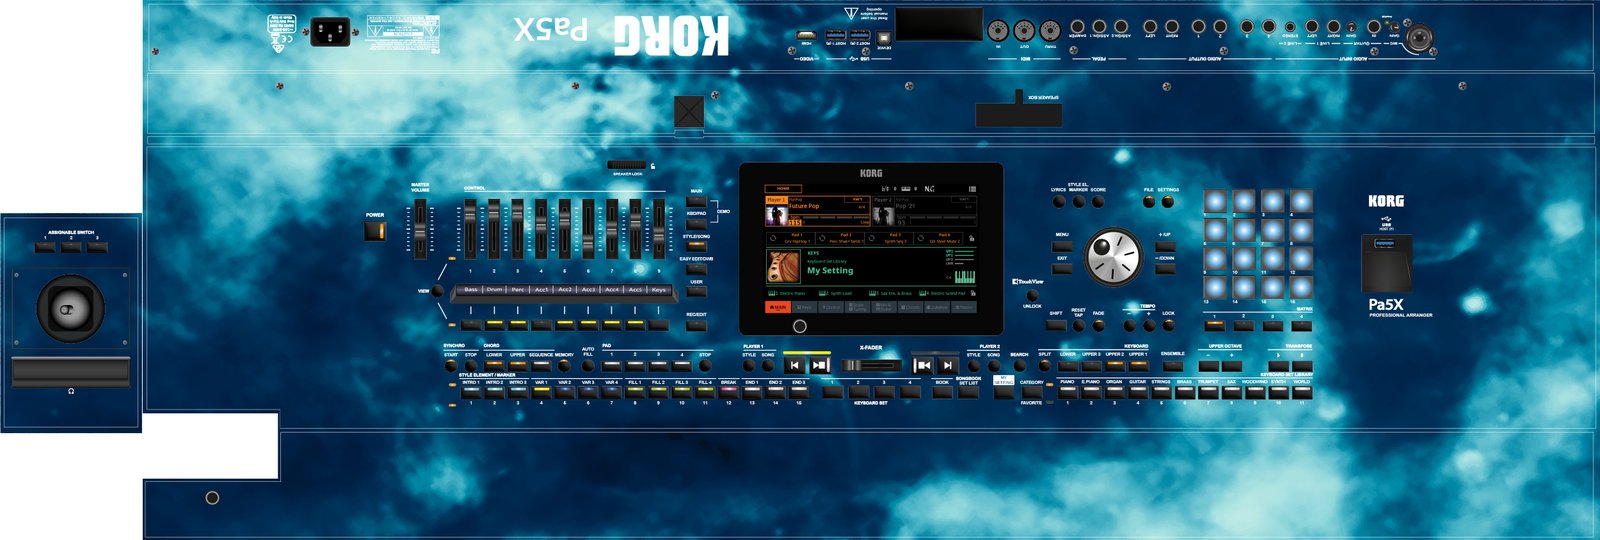Click the Future Pop album thumbnail
This screenshot has width=1600, height=540.
(x=776, y=213)
